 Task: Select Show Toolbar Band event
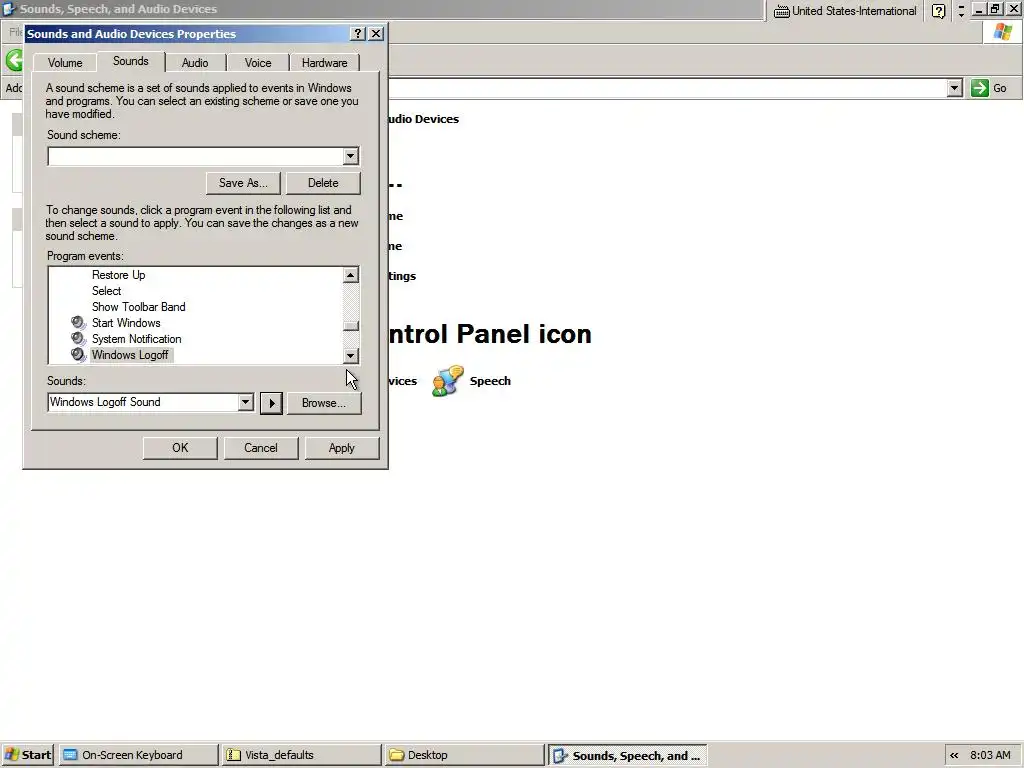tap(138, 307)
